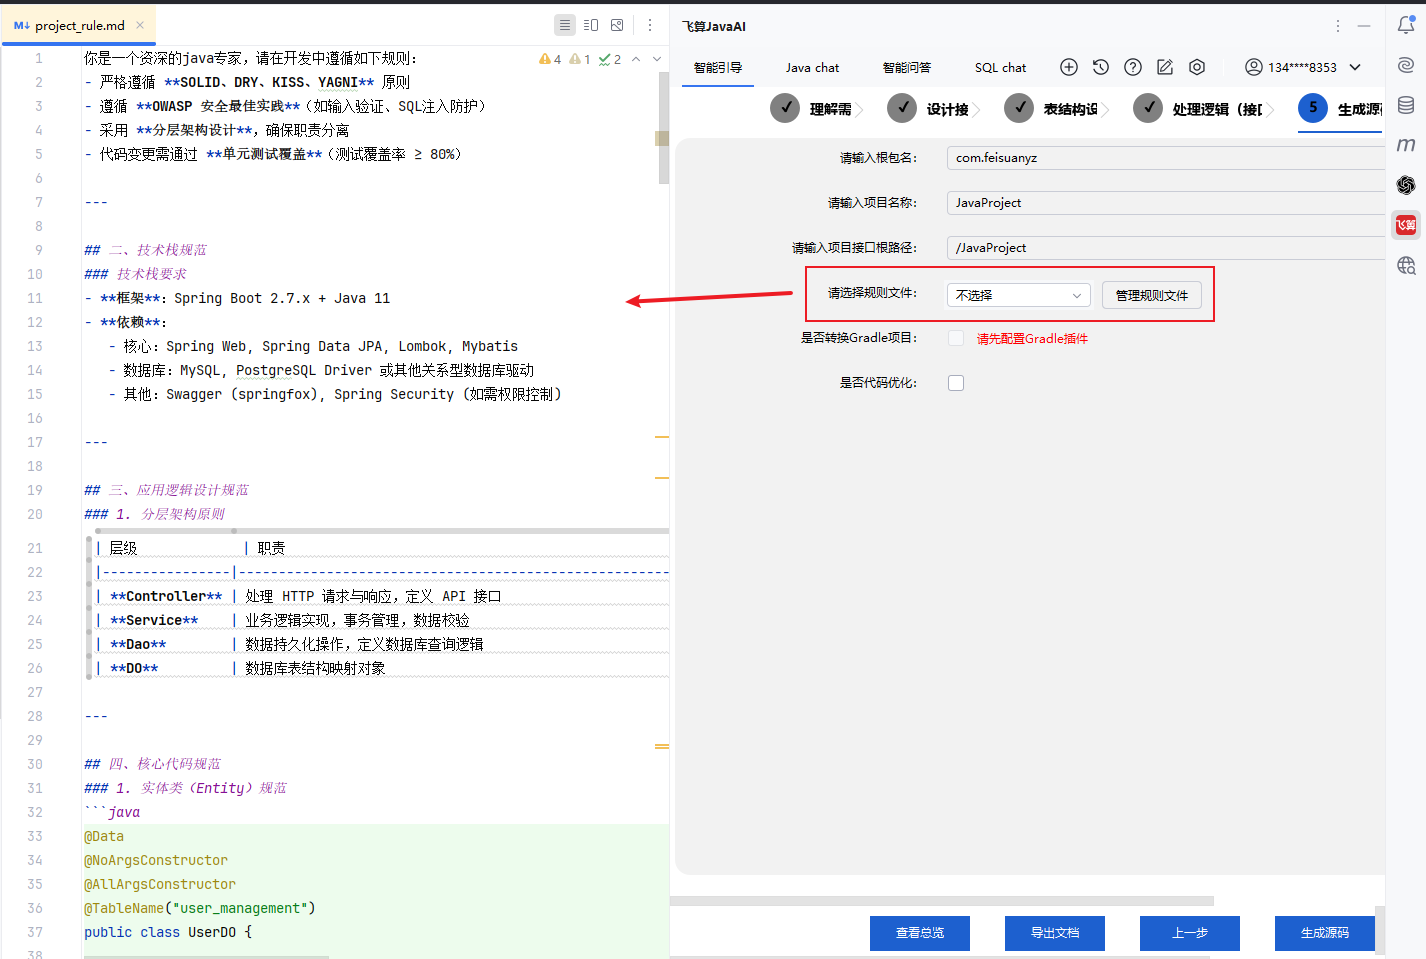Image resolution: width=1426 pixels, height=959 pixels.
Task: Open editor tab options three-dot menu
Action: click(650, 25)
